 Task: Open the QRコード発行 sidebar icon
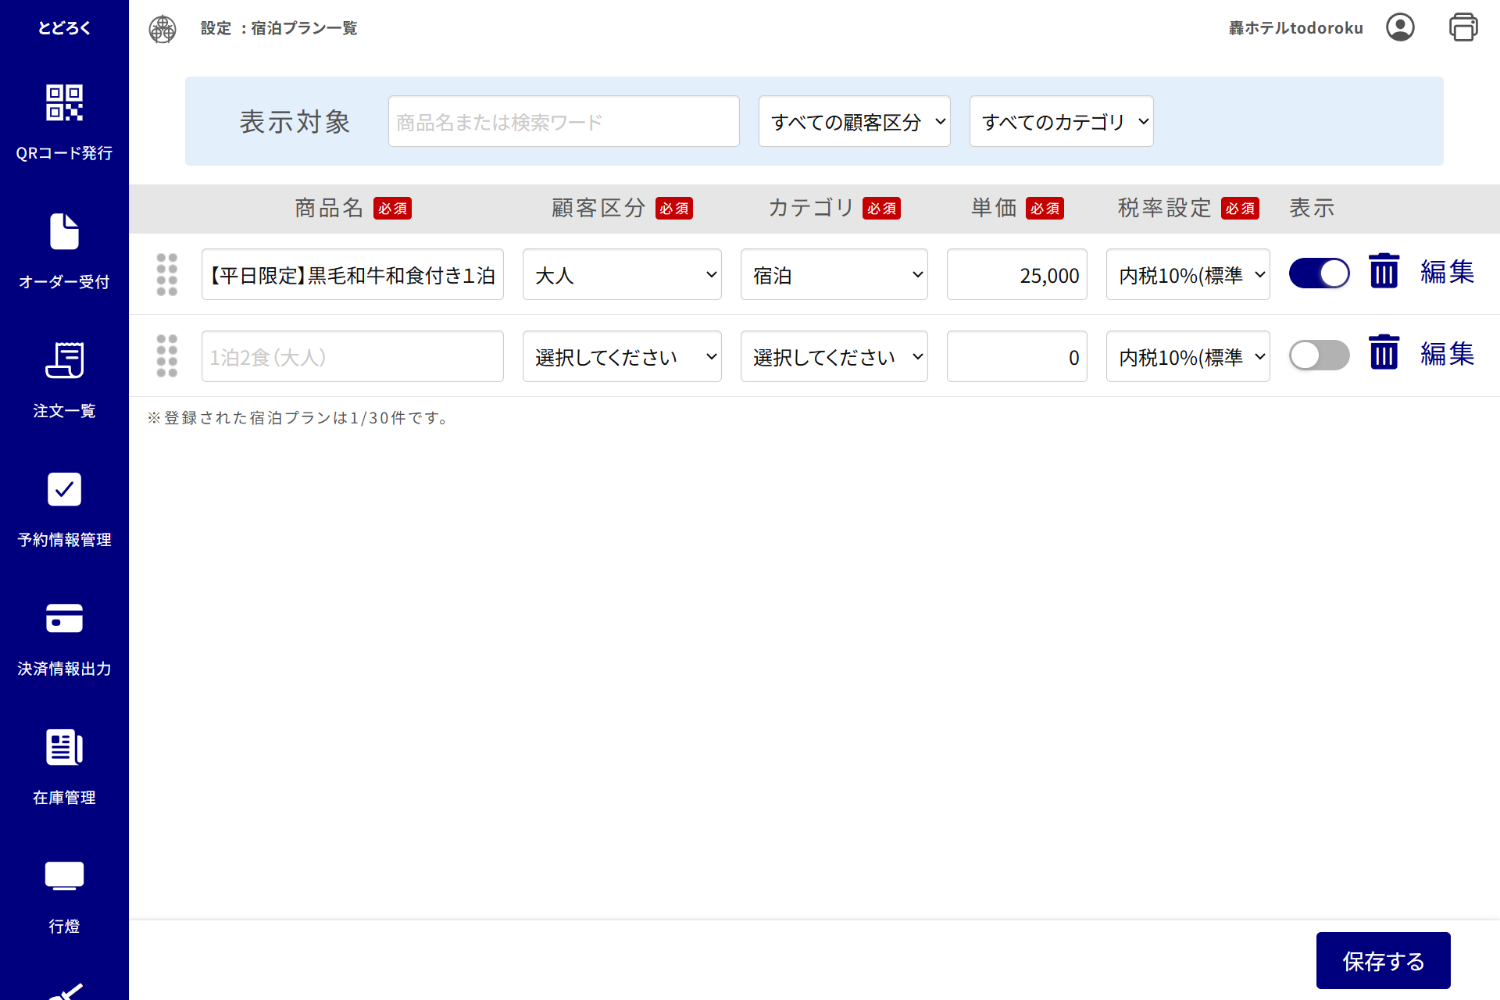coord(64,103)
